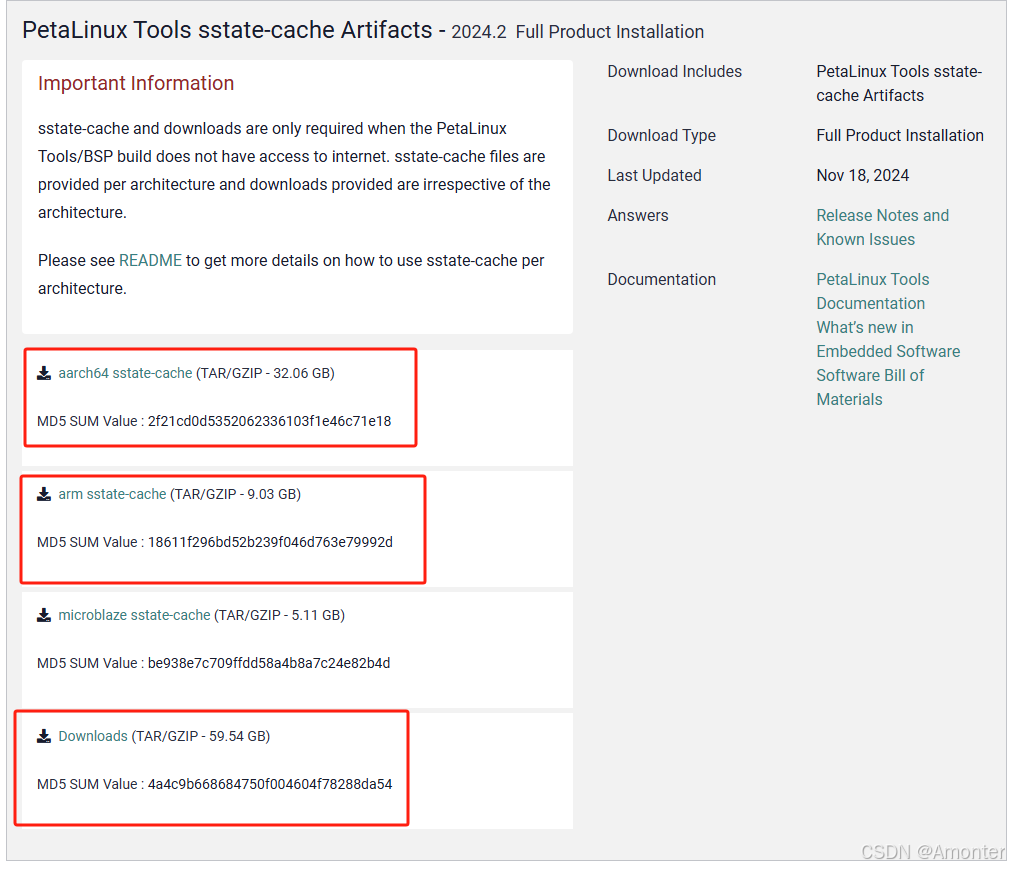
Task: Click the (TAR/GZIP - 59.54 GB) size text
Action: click(201, 736)
